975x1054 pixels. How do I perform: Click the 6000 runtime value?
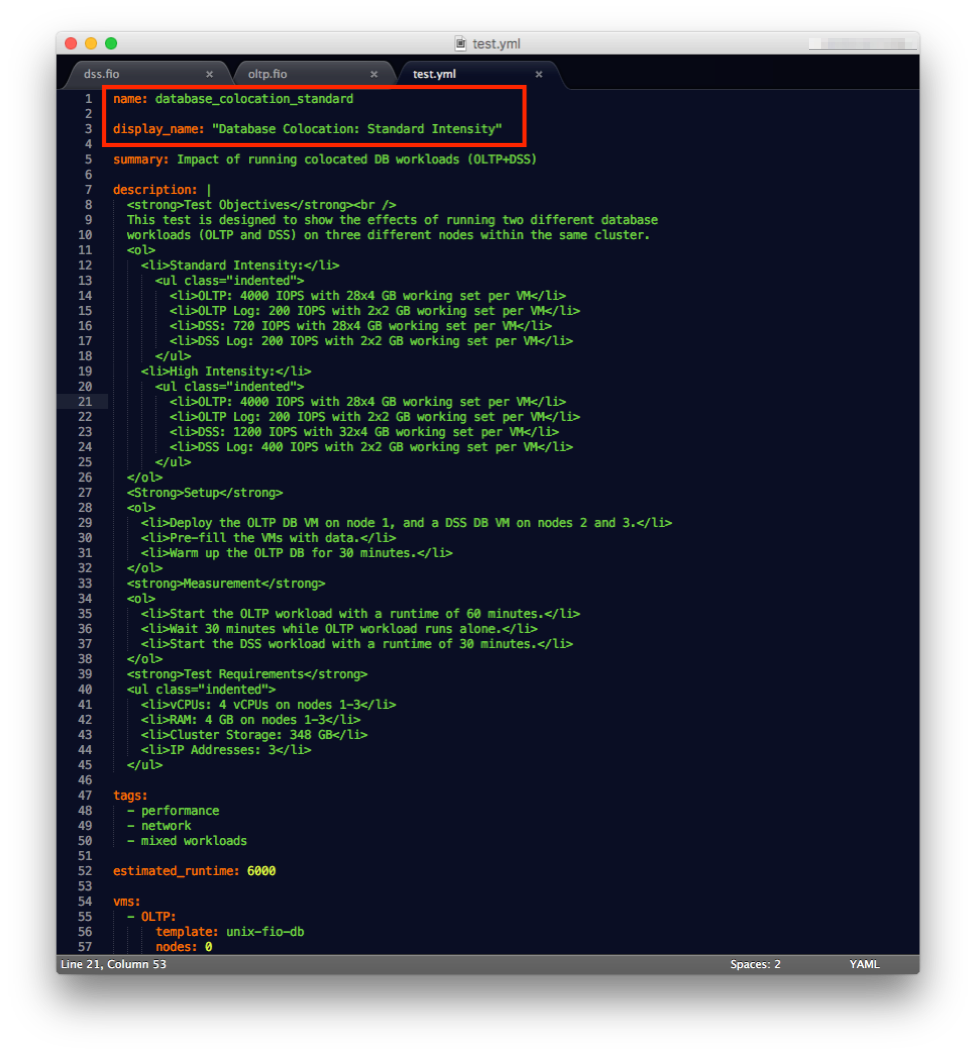[262, 871]
